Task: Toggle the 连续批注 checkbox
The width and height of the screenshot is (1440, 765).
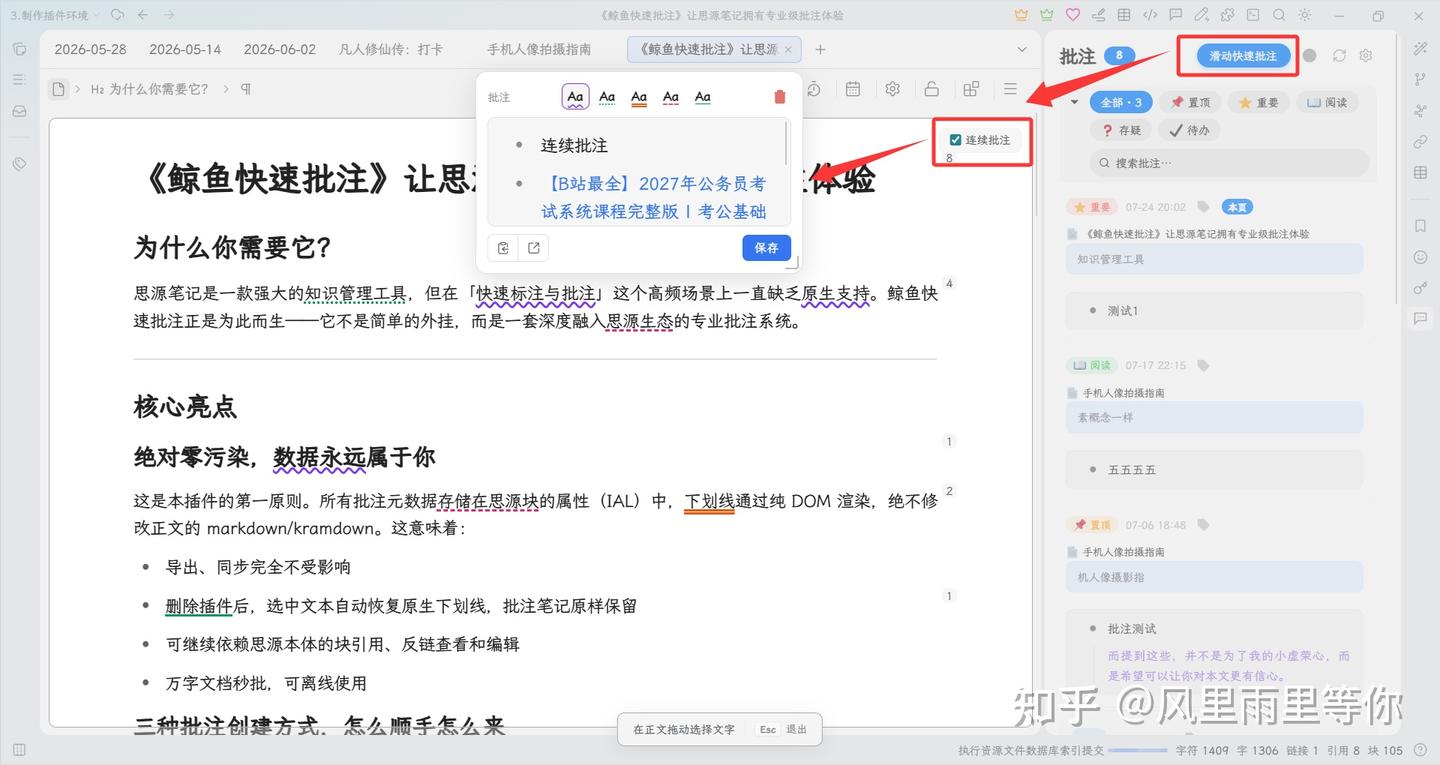Action: point(955,140)
